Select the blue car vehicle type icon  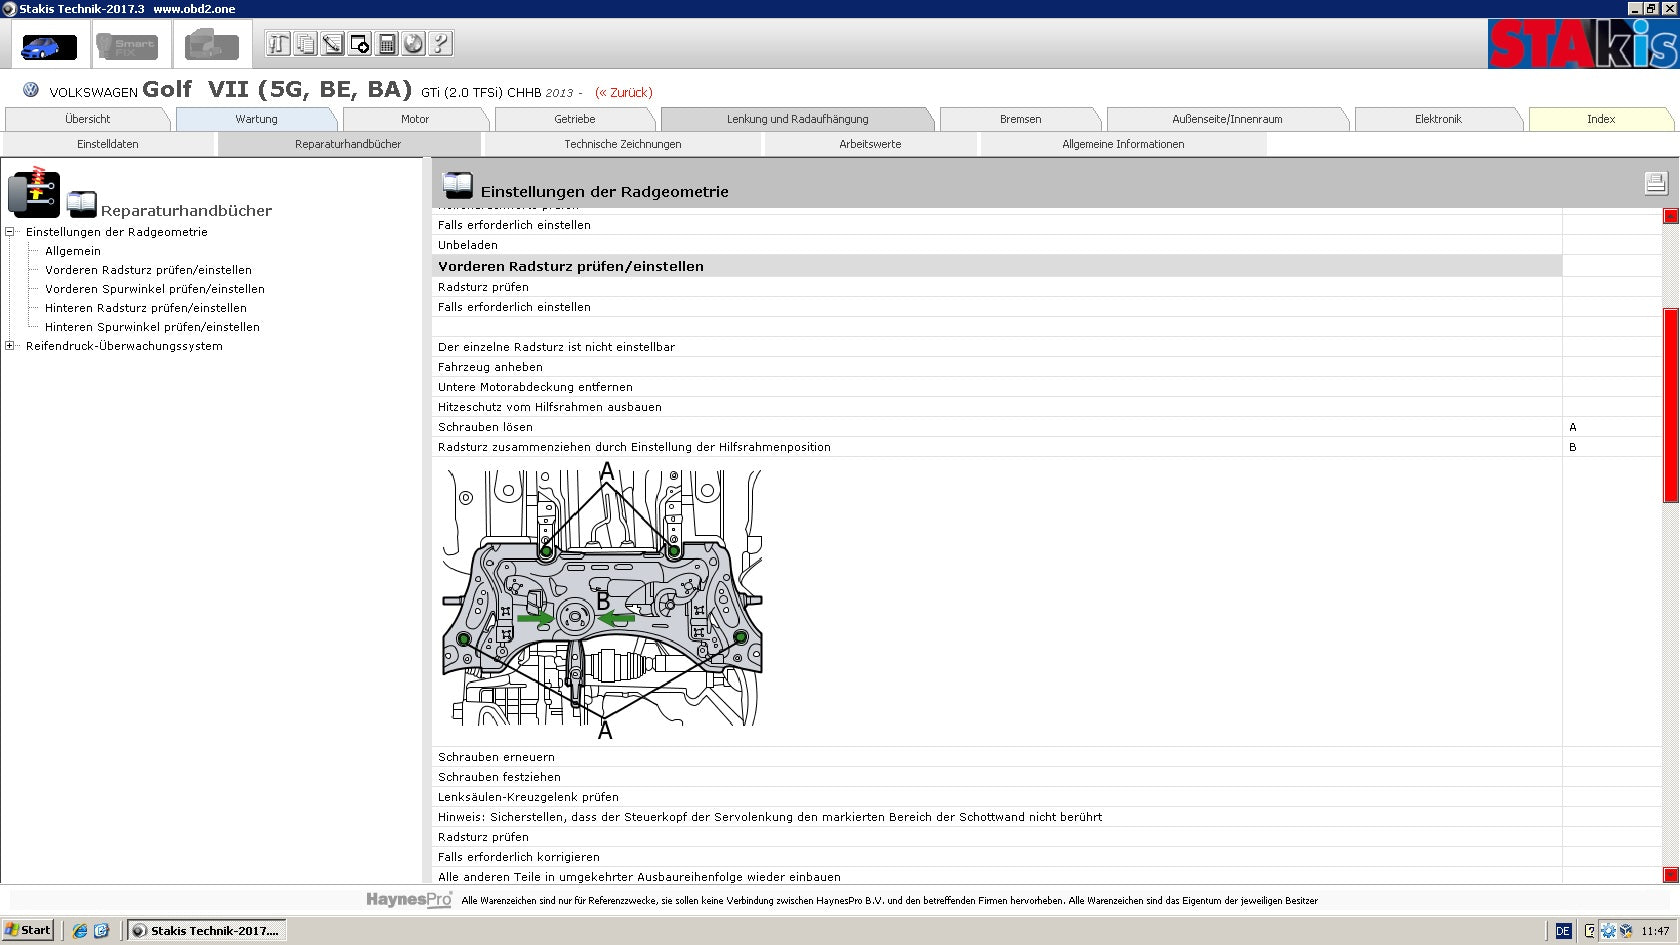pyautogui.click(x=48, y=46)
